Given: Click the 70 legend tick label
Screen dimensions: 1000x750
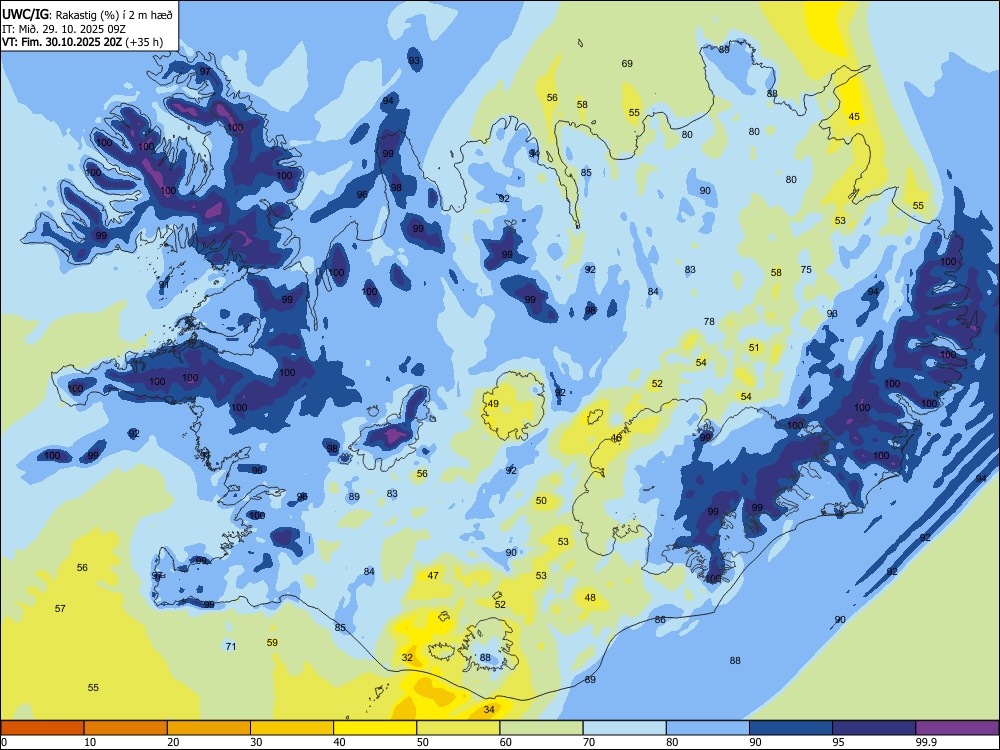Looking at the screenshot, I should tap(589, 742).
